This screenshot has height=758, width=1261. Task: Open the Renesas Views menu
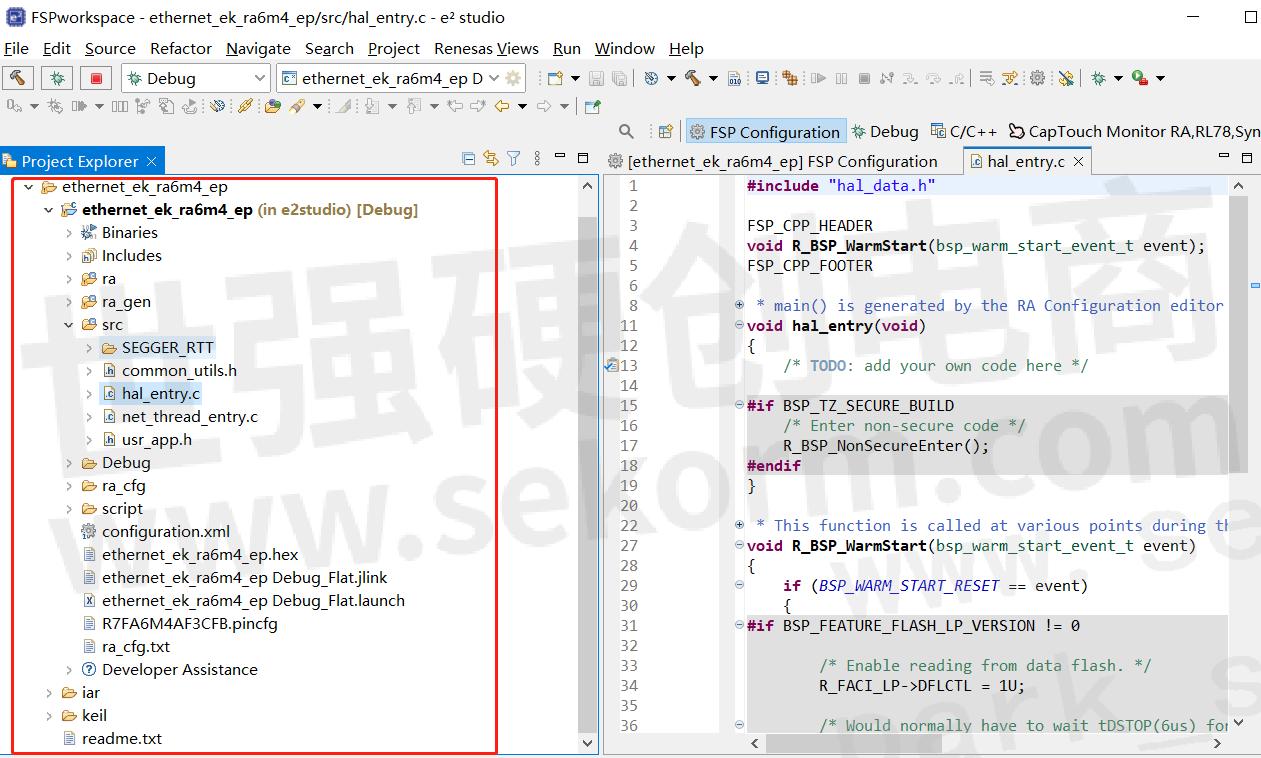pos(486,48)
